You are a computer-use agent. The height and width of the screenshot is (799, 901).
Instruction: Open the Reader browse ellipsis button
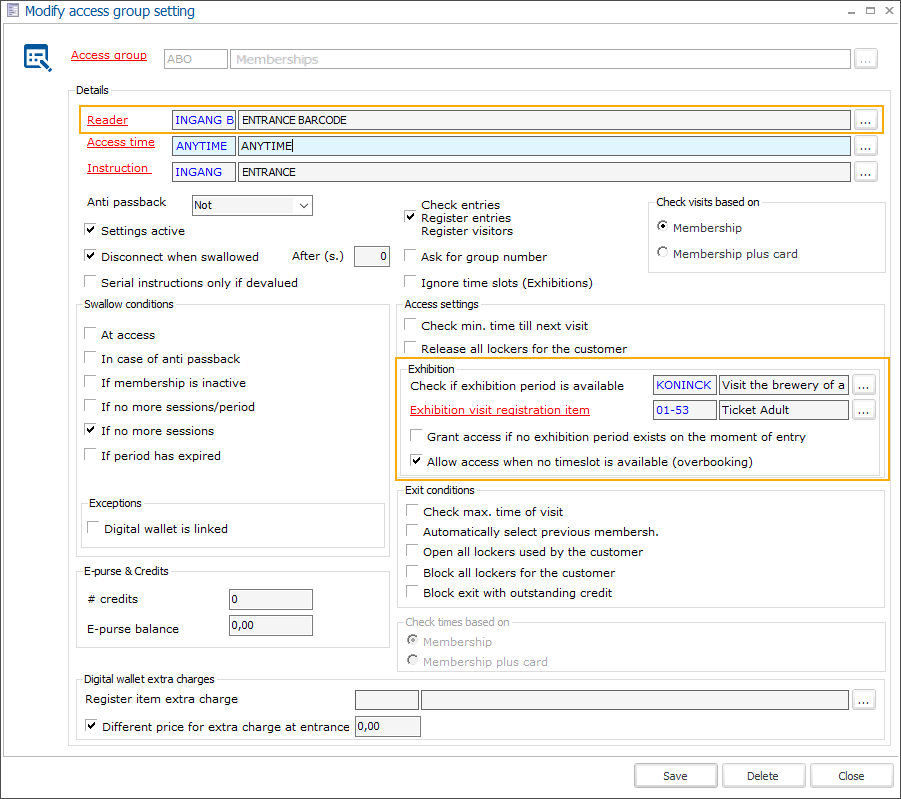pyautogui.click(x=865, y=120)
